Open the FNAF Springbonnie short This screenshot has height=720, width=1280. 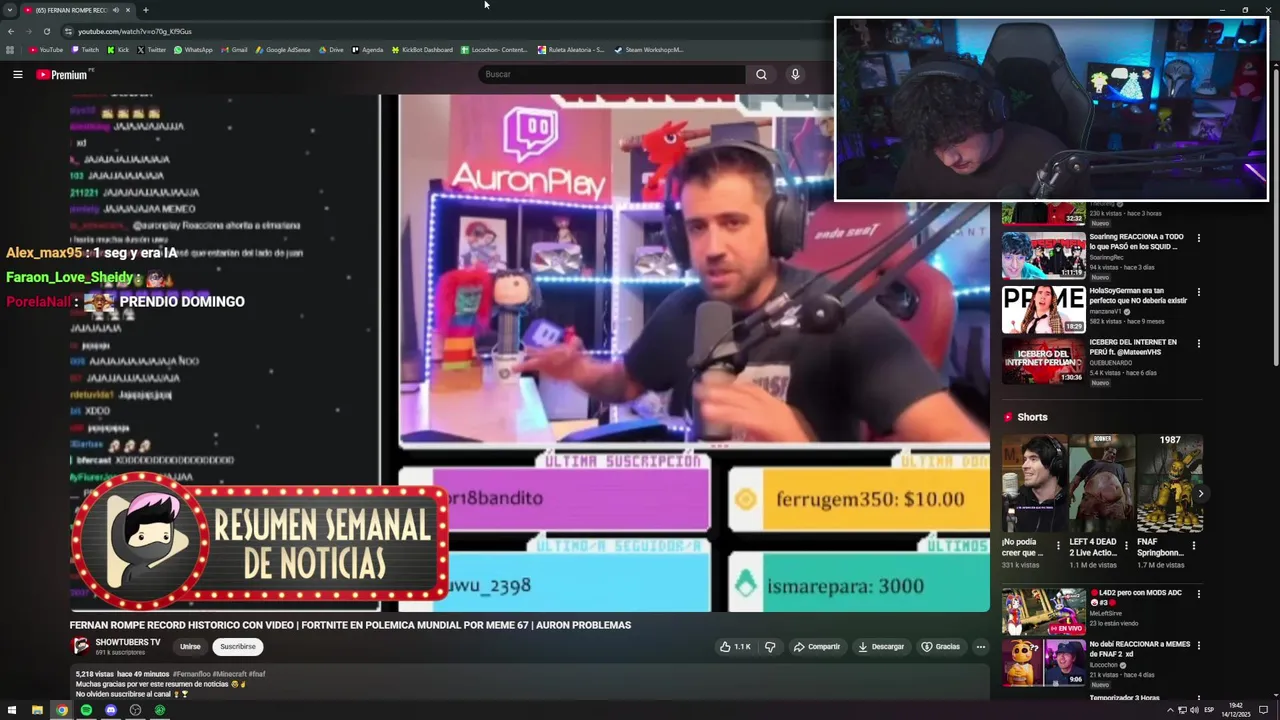(1169, 483)
